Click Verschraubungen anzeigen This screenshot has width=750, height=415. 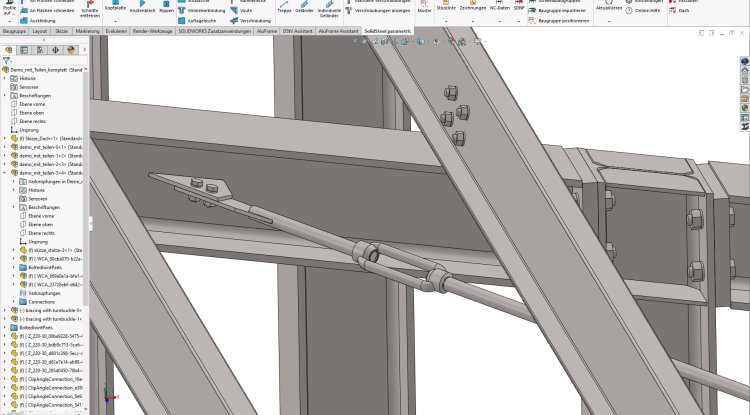coord(377,11)
